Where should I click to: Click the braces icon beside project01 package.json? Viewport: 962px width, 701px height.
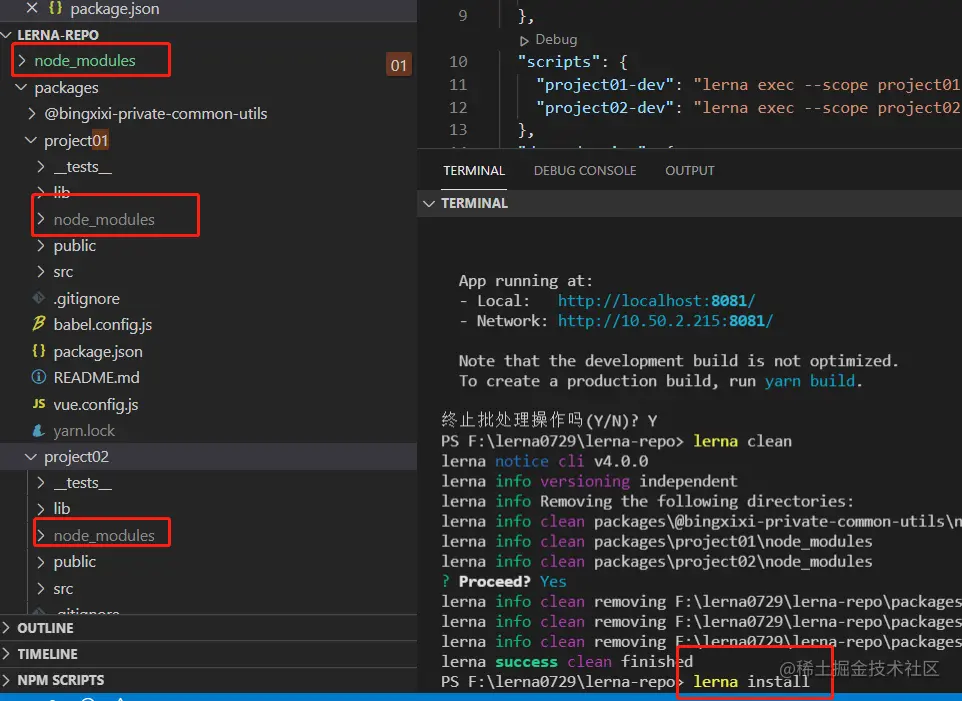pyautogui.click(x=39, y=351)
